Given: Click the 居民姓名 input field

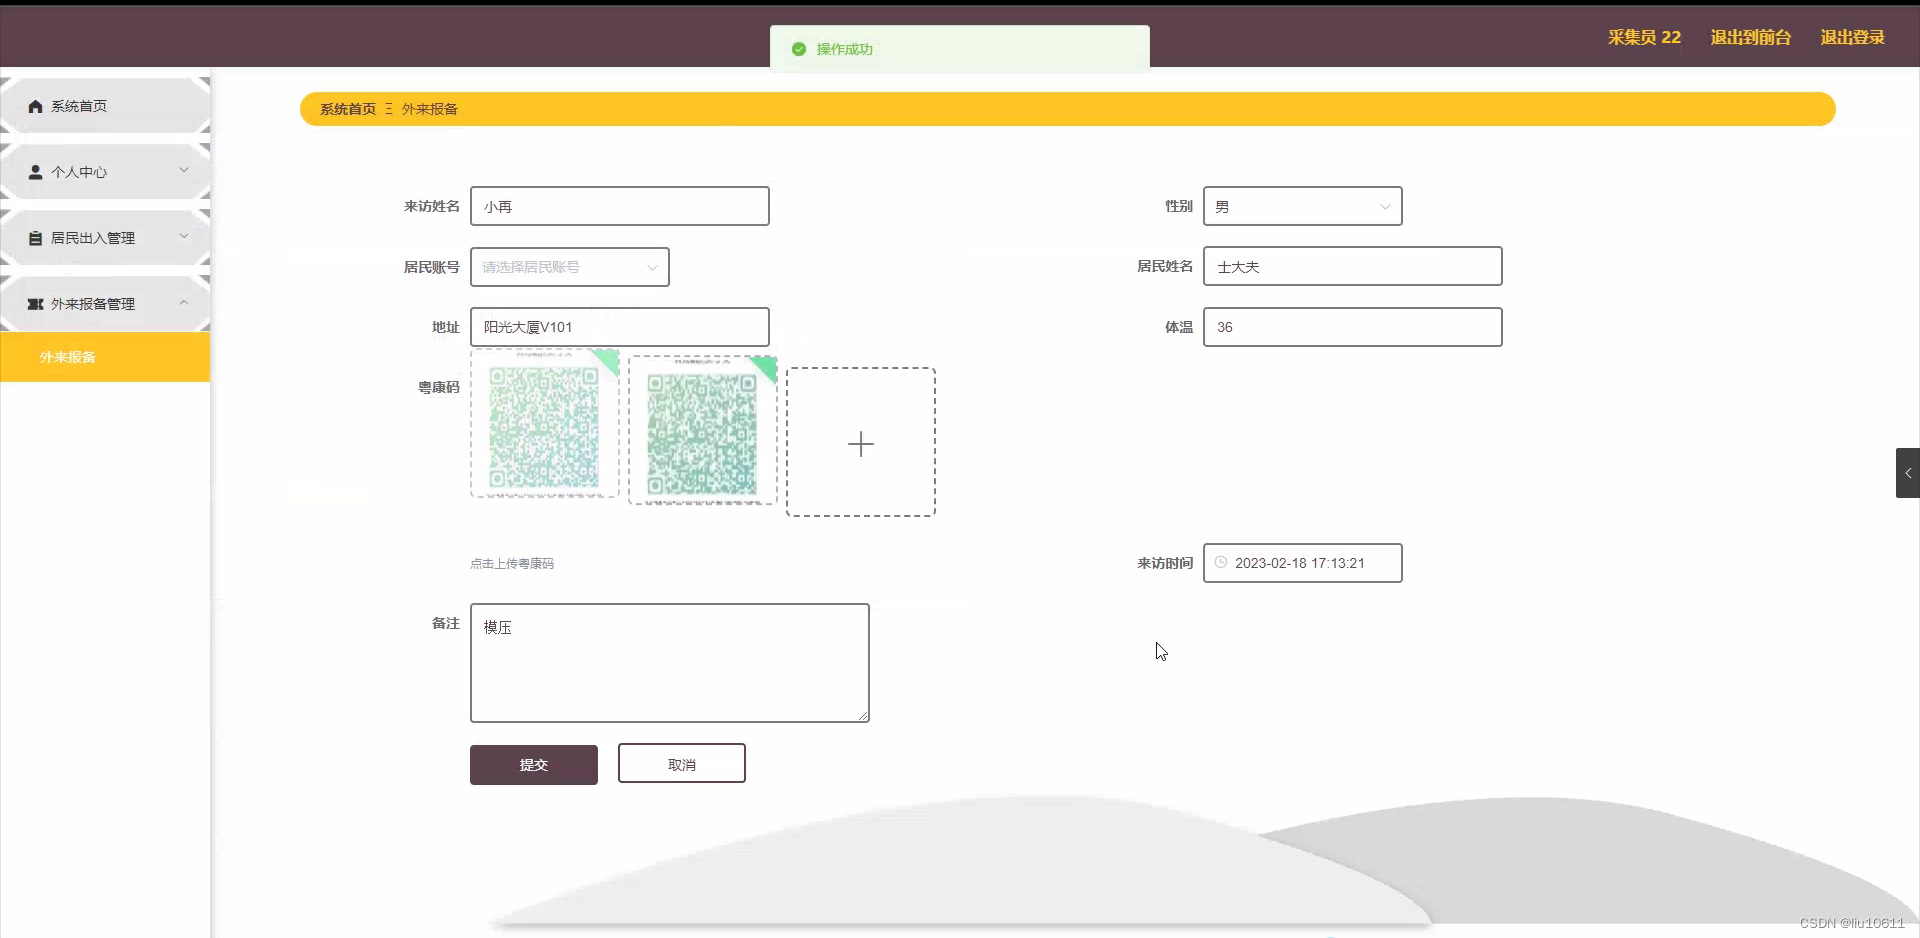Looking at the screenshot, I should point(1352,266).
